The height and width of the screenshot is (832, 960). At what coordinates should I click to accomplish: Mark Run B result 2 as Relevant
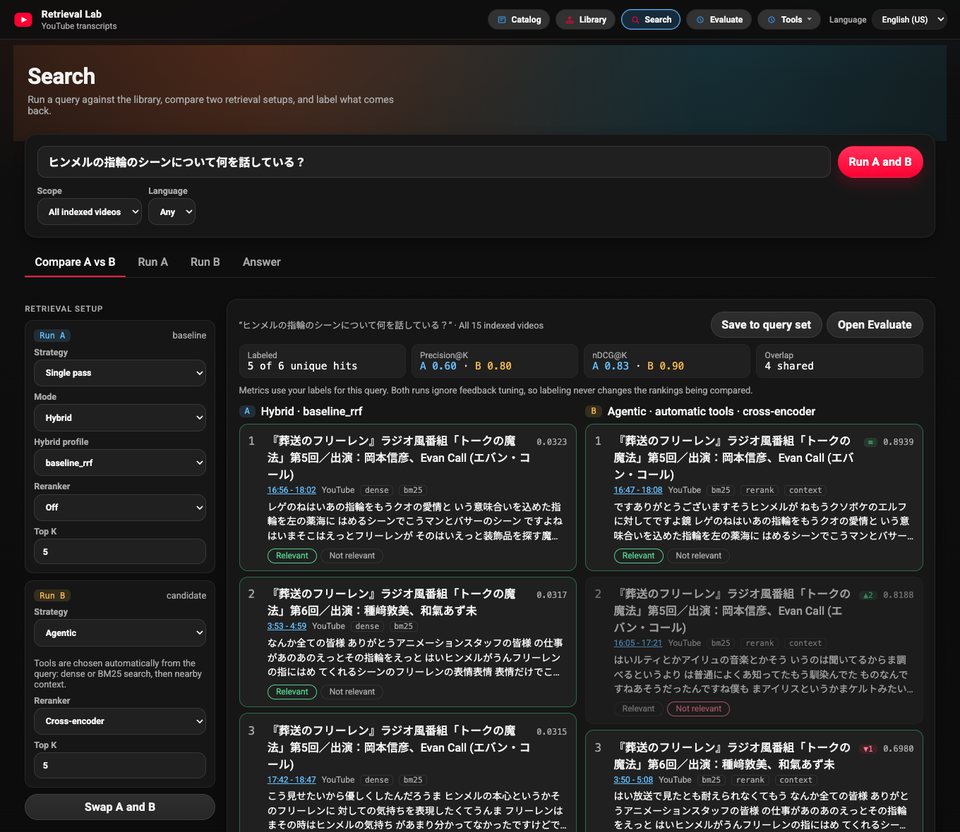click(x=639, y=708)
